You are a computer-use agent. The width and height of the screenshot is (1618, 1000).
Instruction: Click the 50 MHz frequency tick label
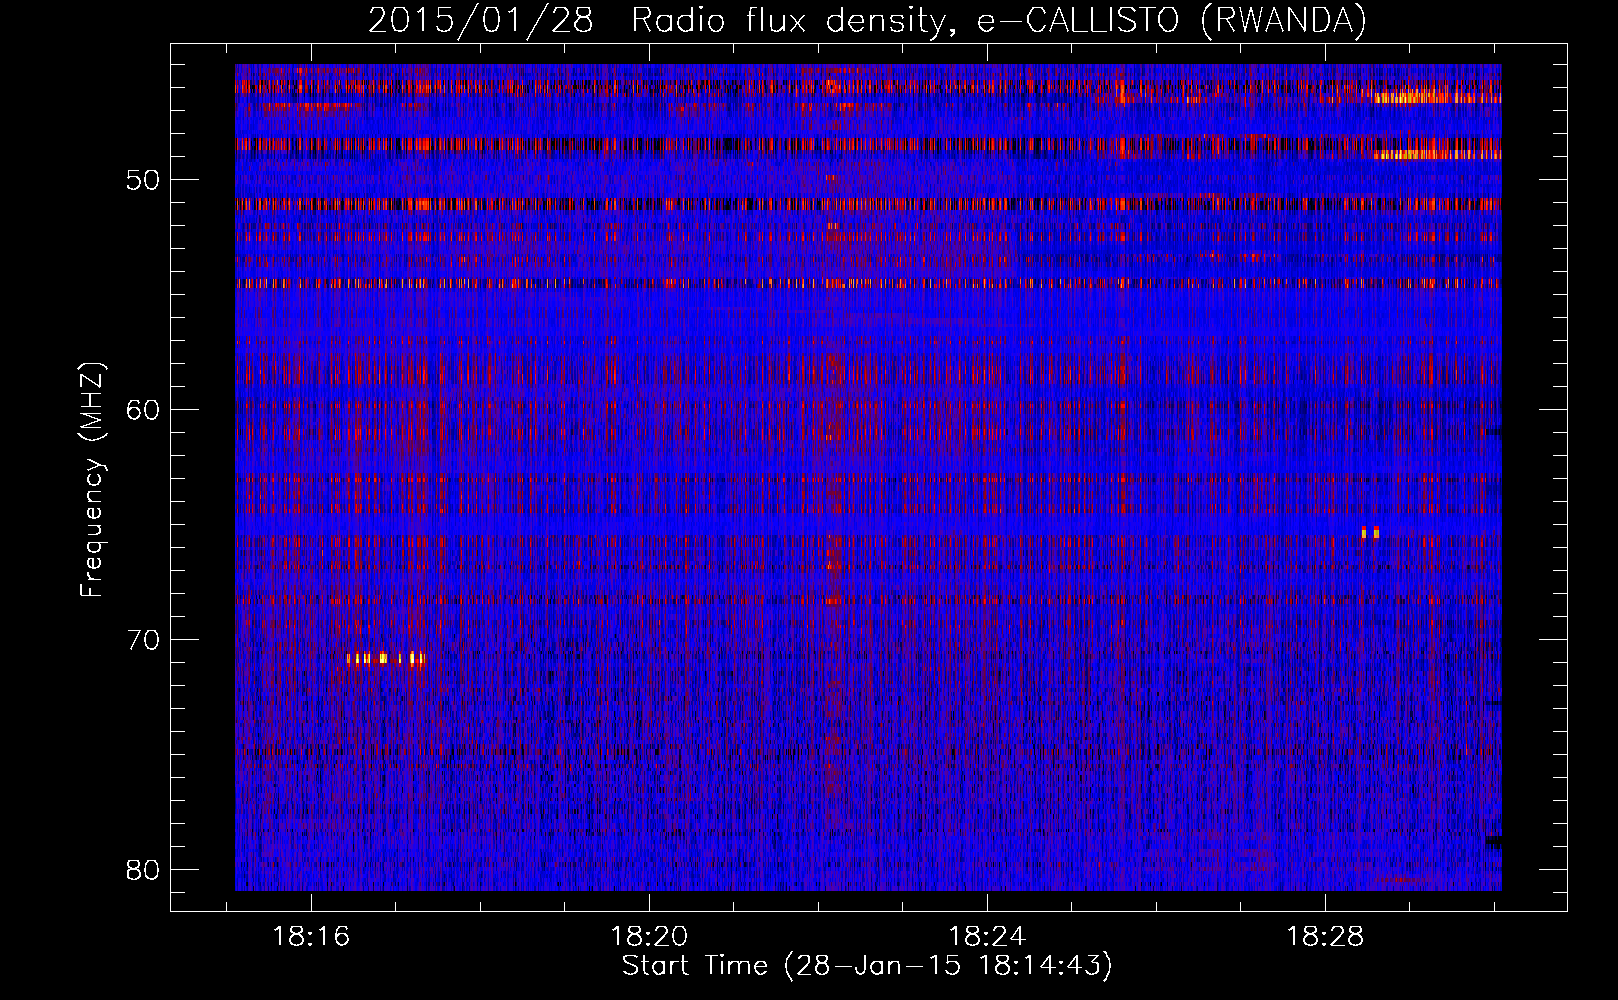pos(143,181)
